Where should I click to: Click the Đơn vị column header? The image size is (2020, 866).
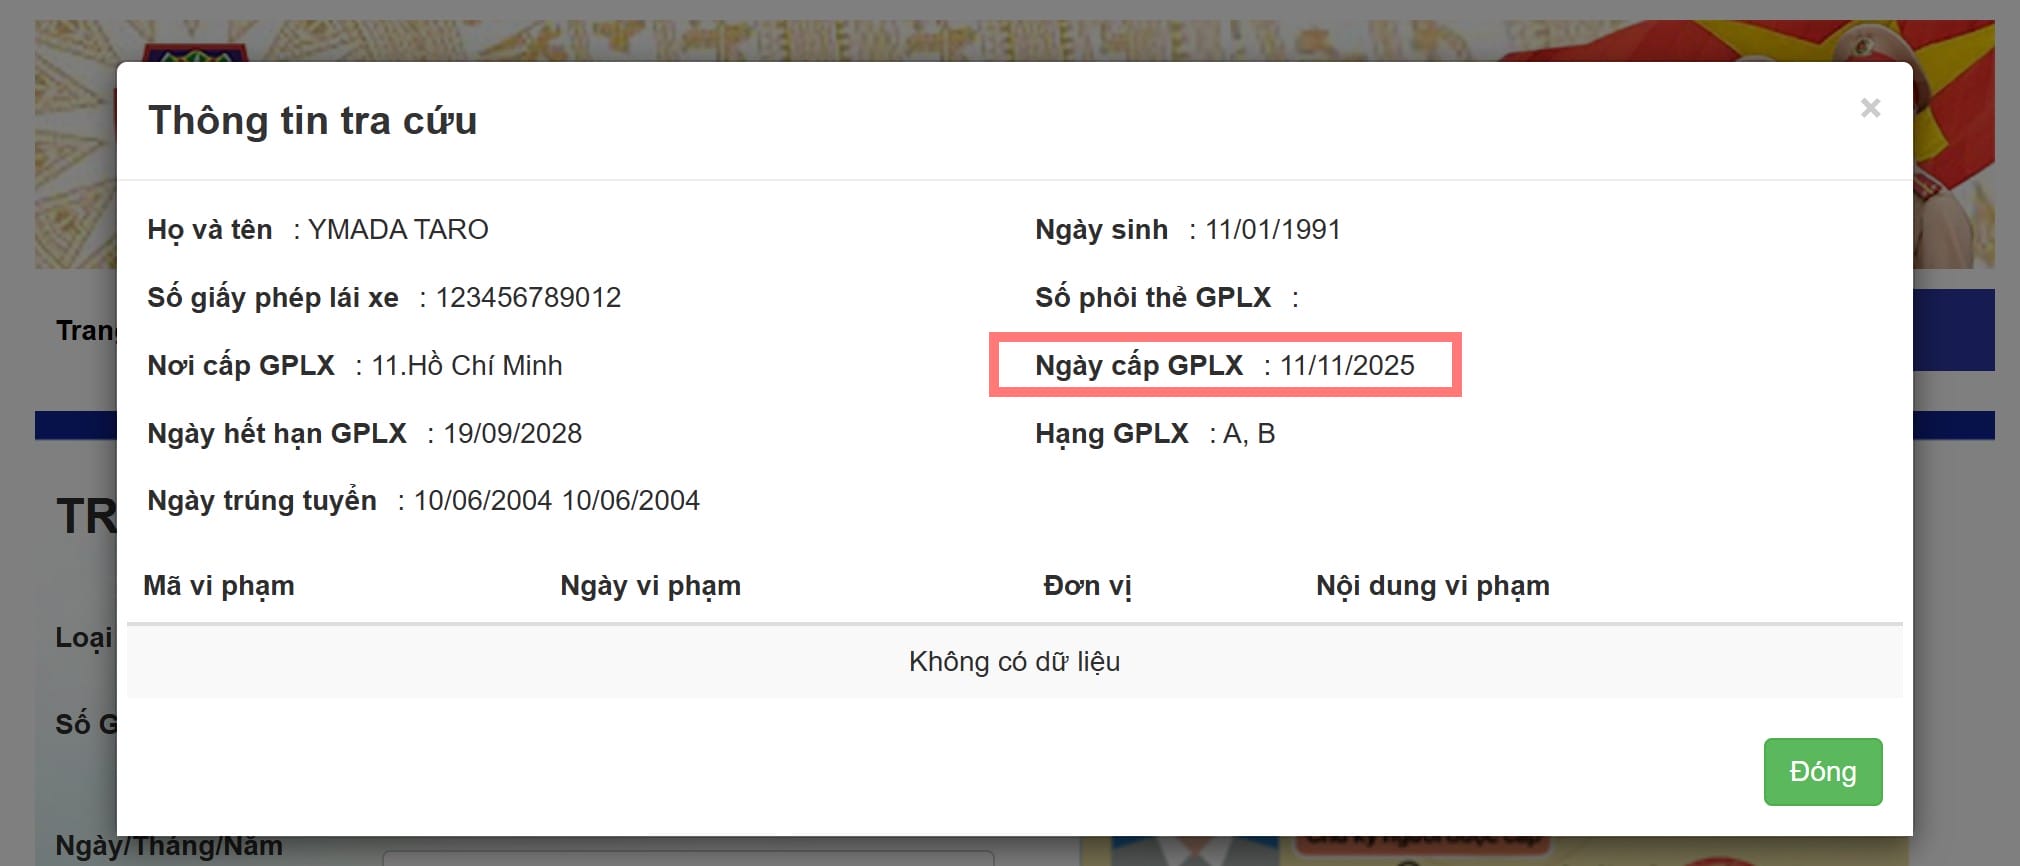click(1087, 586)
